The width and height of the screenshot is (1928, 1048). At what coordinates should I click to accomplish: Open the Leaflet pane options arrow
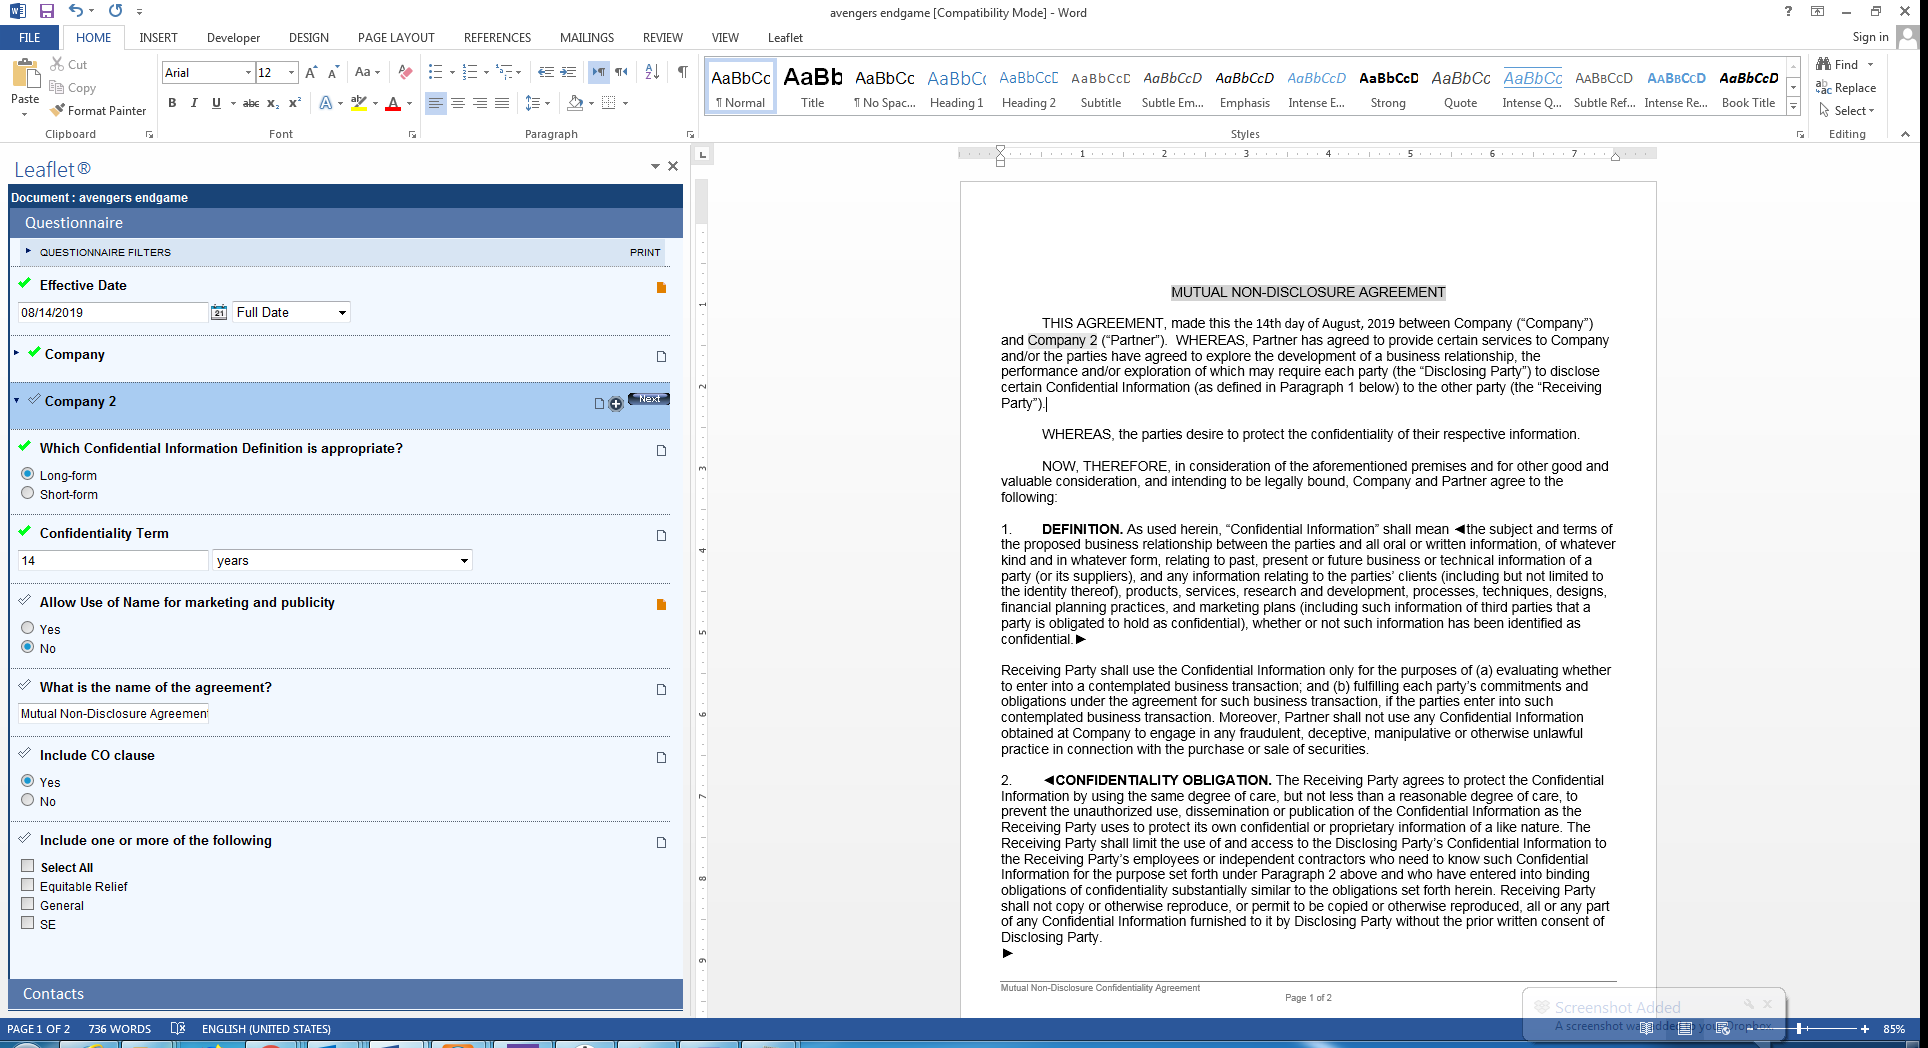point(655,167)
